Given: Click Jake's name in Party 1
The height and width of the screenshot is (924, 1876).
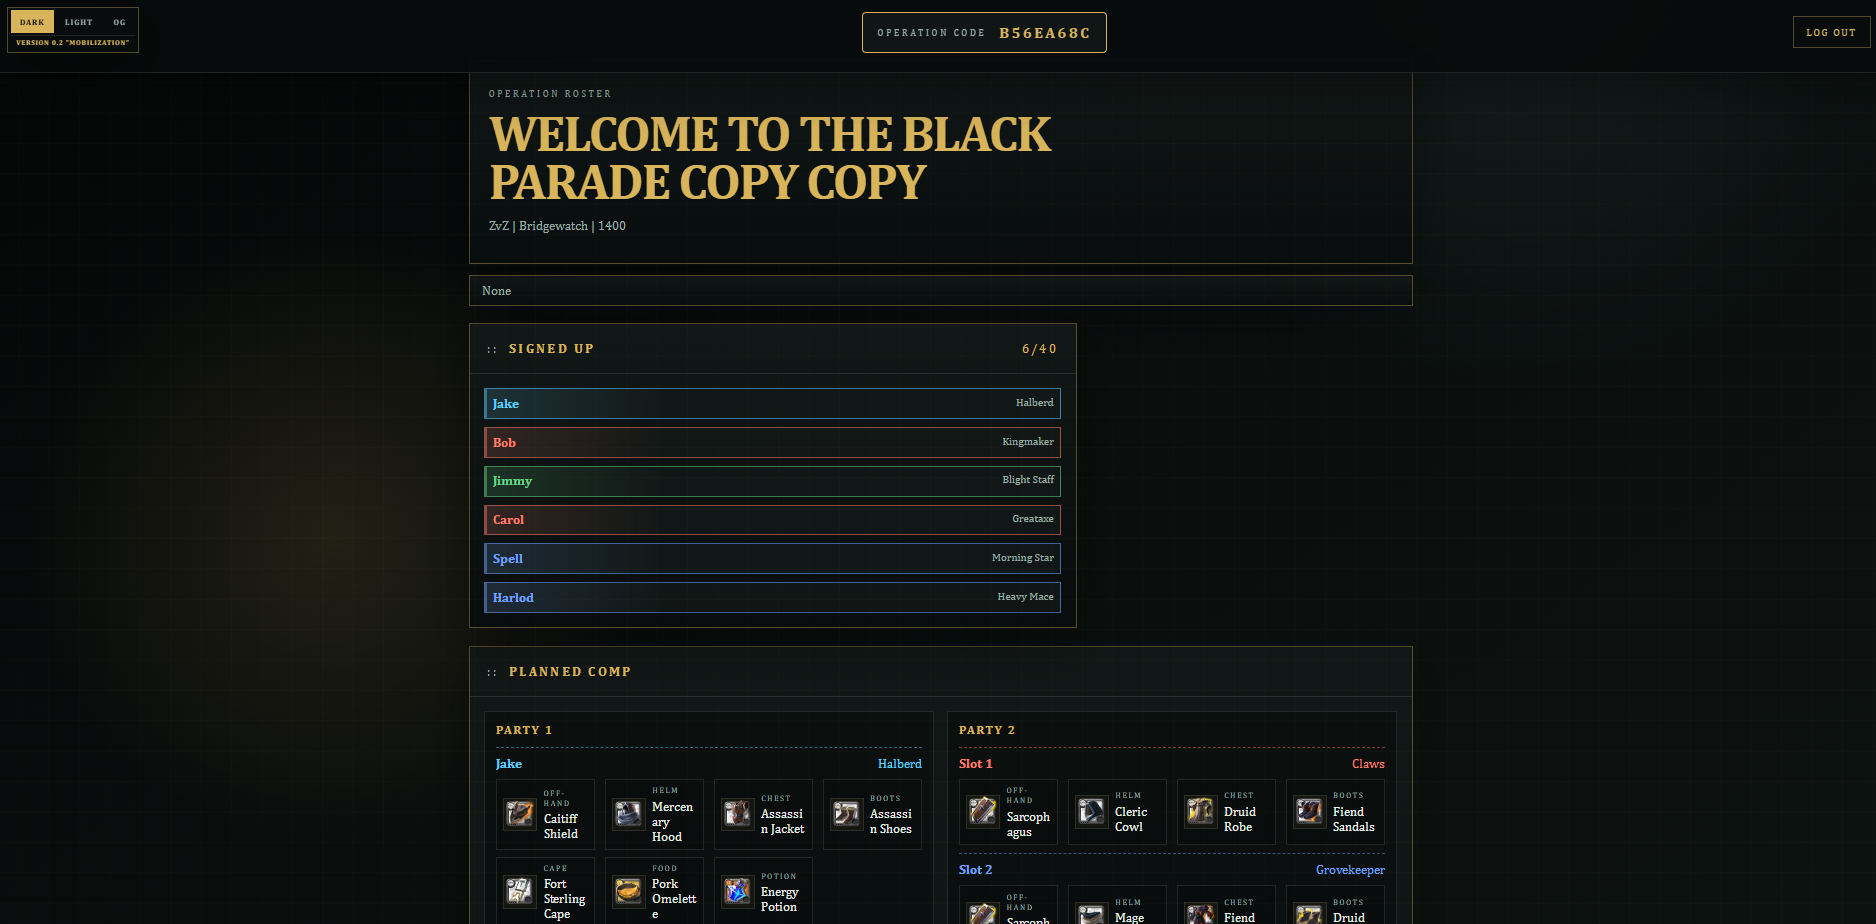Looking at the screenshot, I should (x=509, y=764).
